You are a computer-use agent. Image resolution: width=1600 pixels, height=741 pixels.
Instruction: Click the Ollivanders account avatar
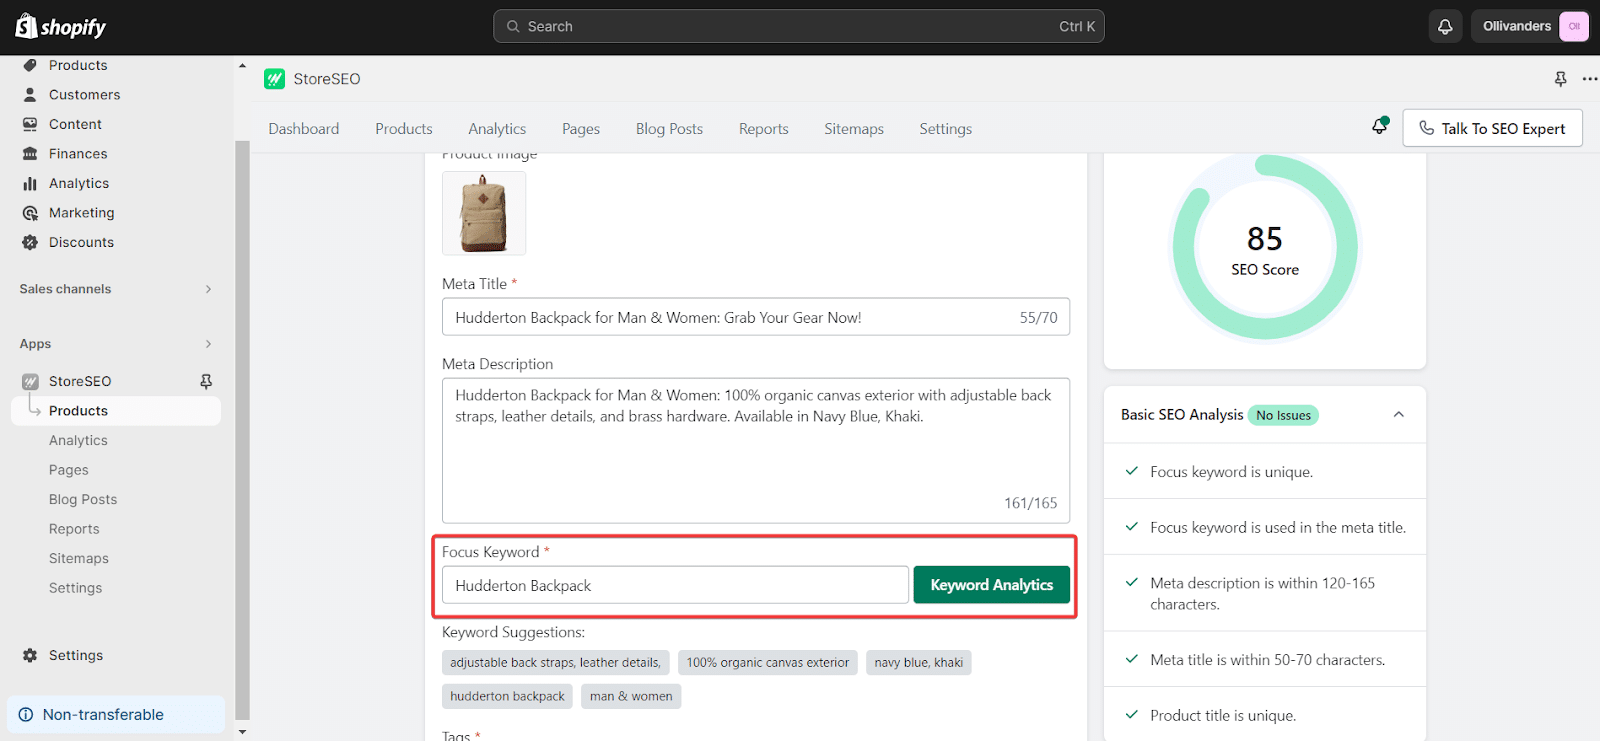click(x=1574, y=27)
